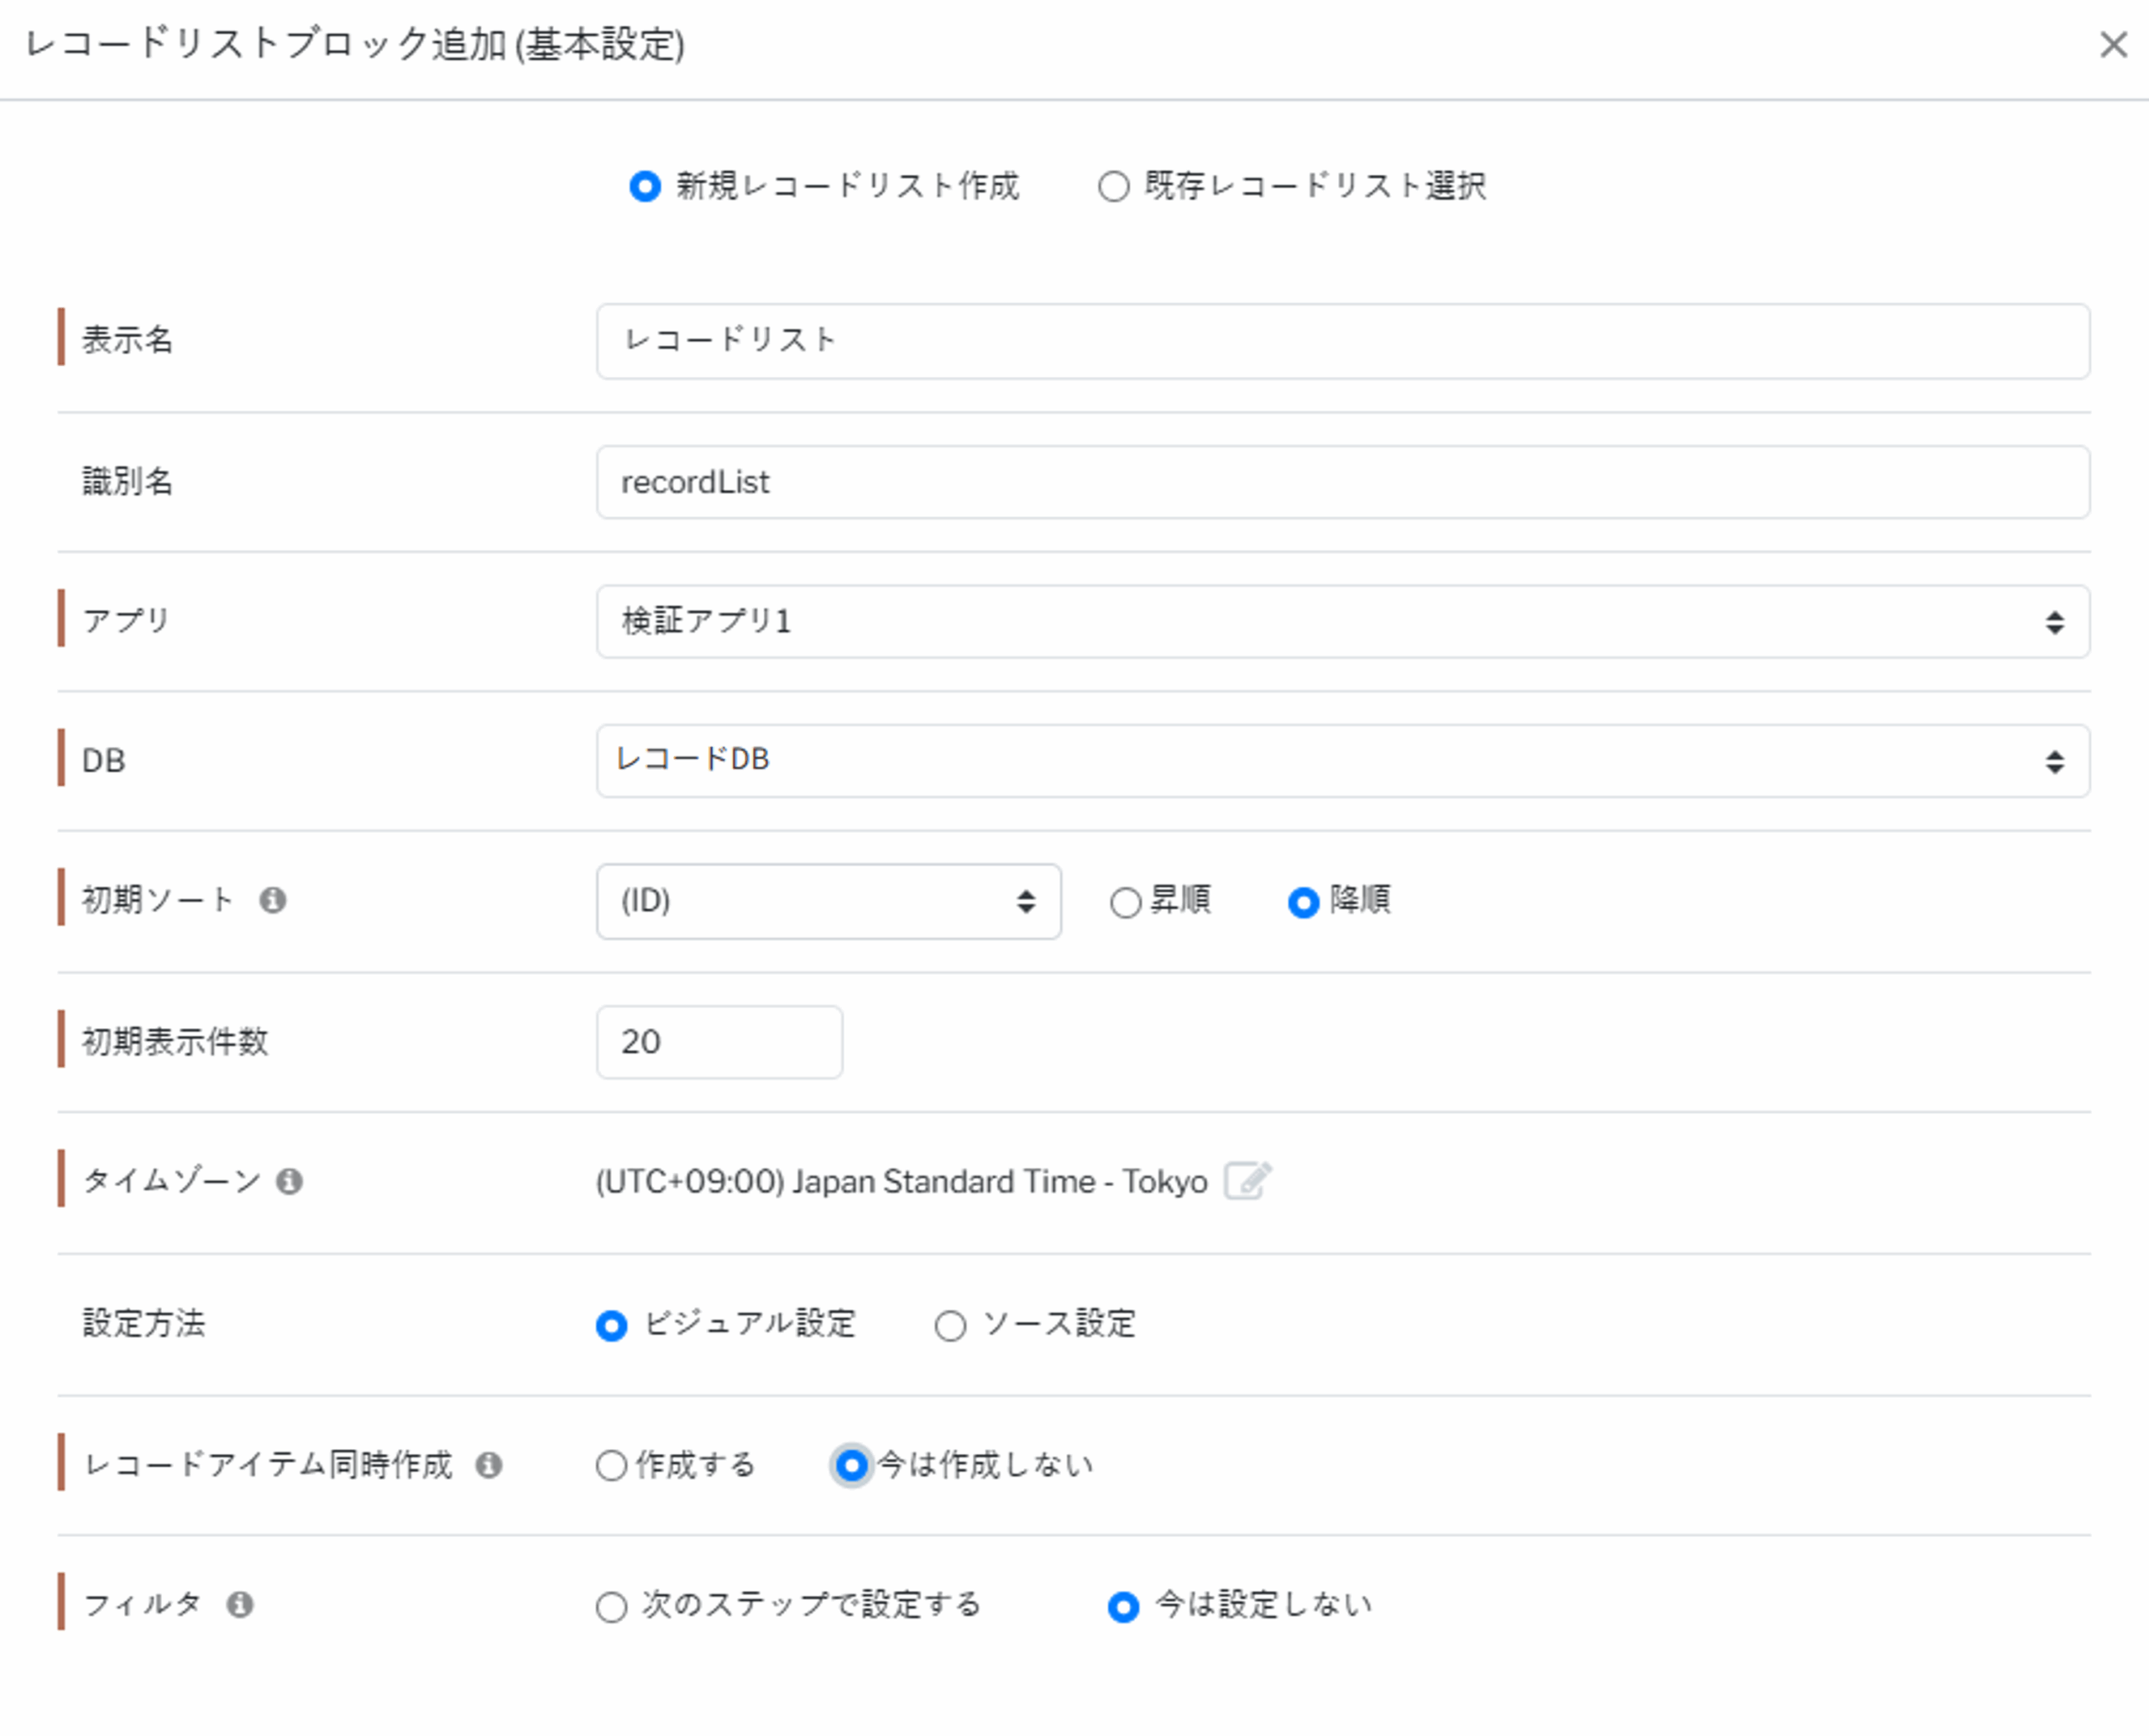Open the アプリ dropdown showing 検証アプリ1

pyautogui.click(x=1342, y=622)
